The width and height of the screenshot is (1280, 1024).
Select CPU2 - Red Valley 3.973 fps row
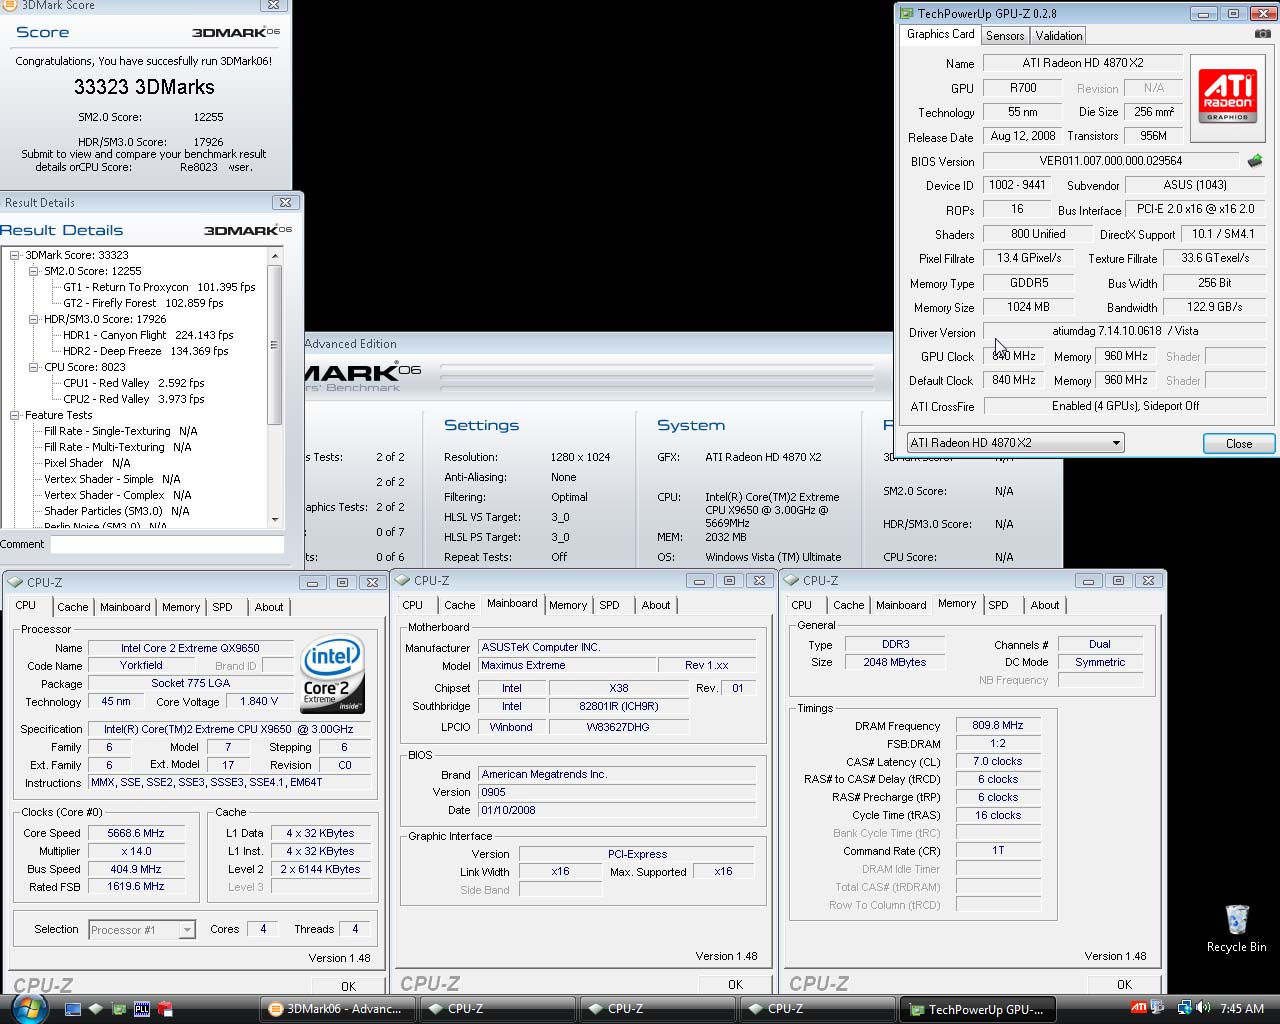point(134,399)
